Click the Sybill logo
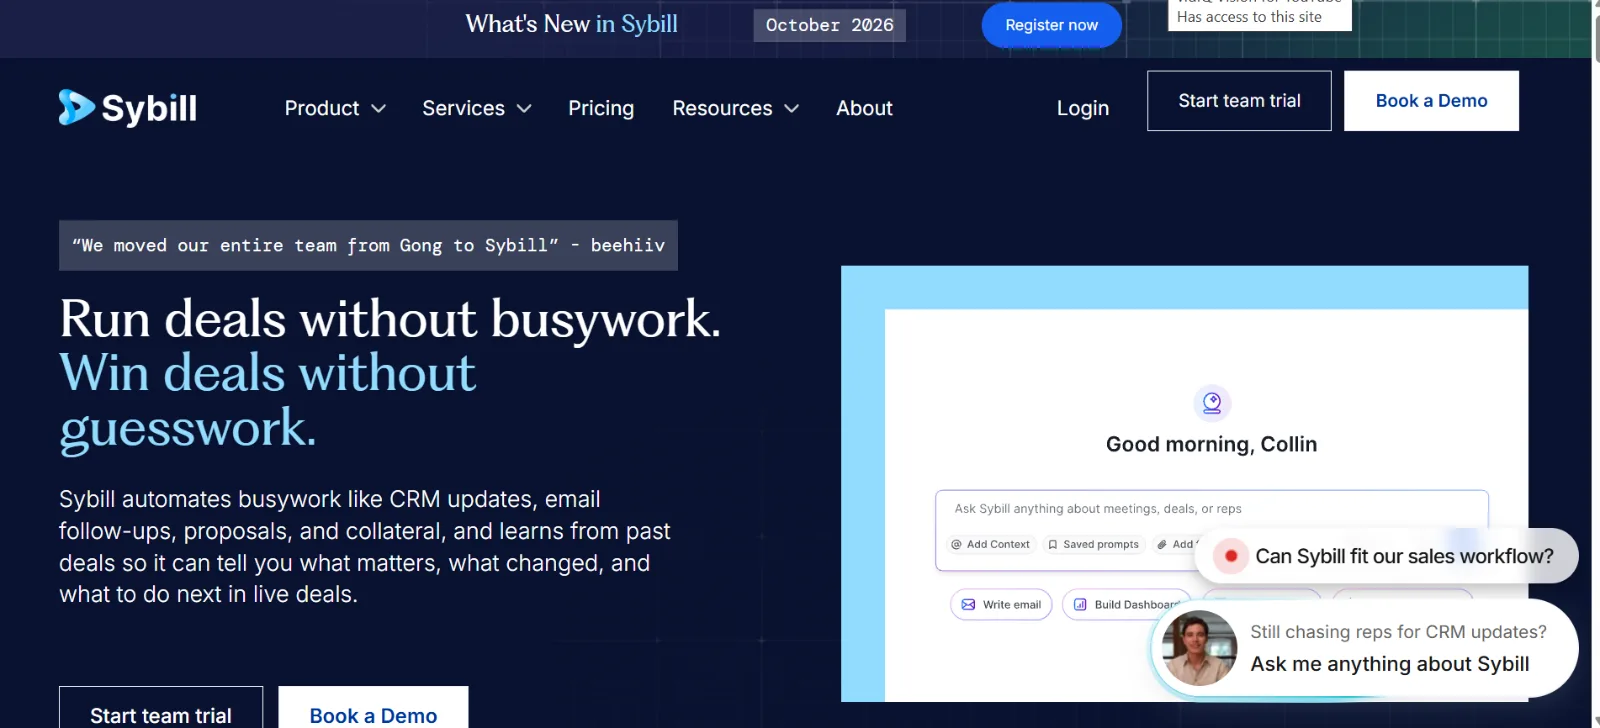 coord(128,108)
